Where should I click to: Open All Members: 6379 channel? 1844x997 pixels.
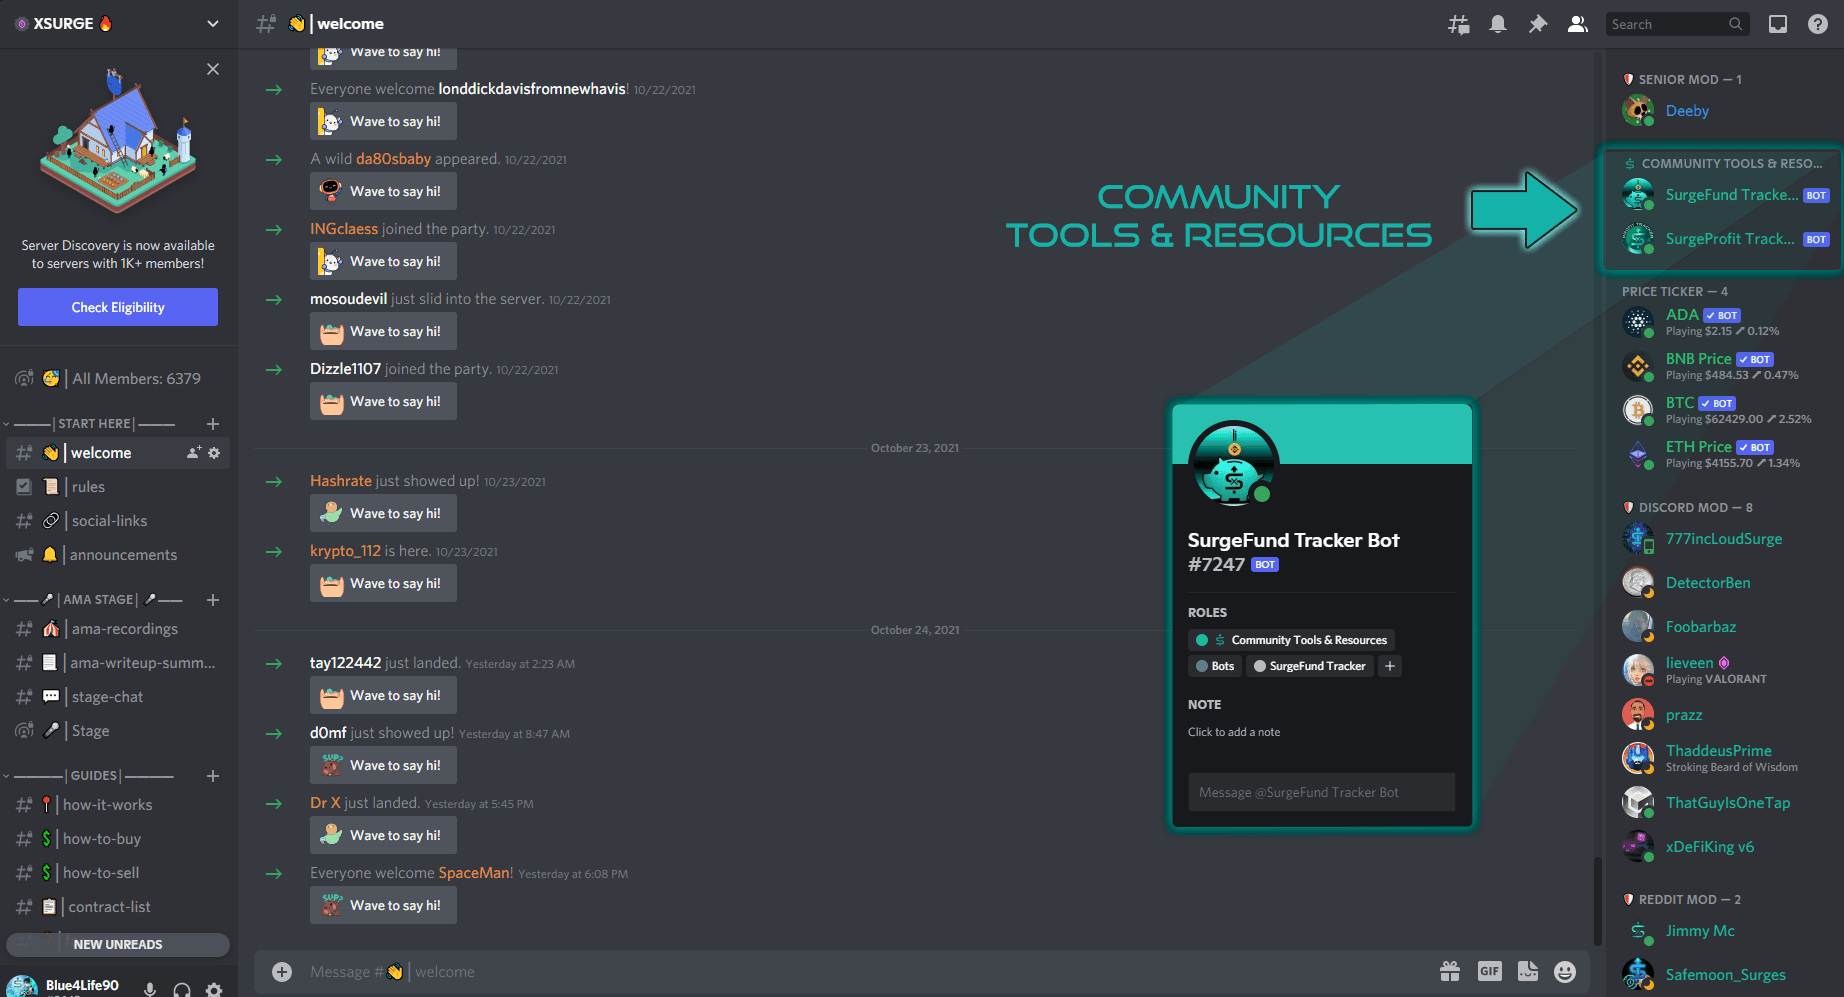coord(118,379)
